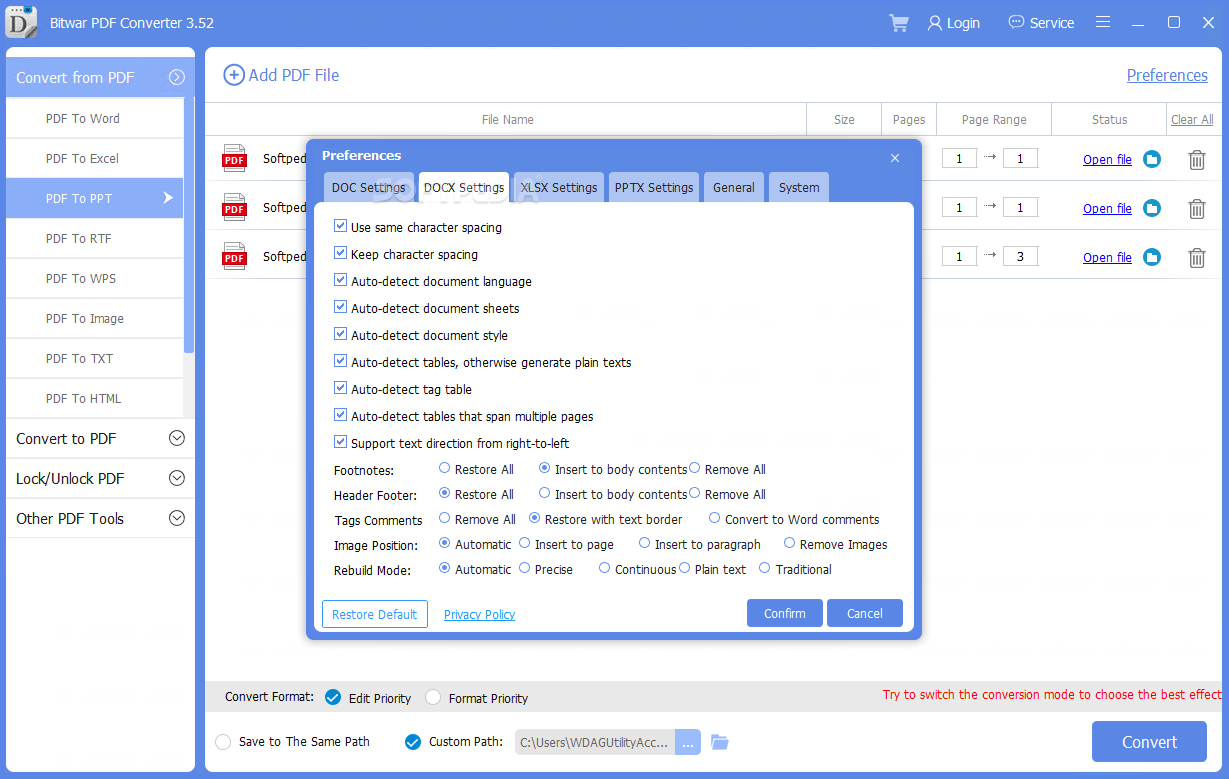
Task: Uncheck Keep character spacing
Action: 340,254
